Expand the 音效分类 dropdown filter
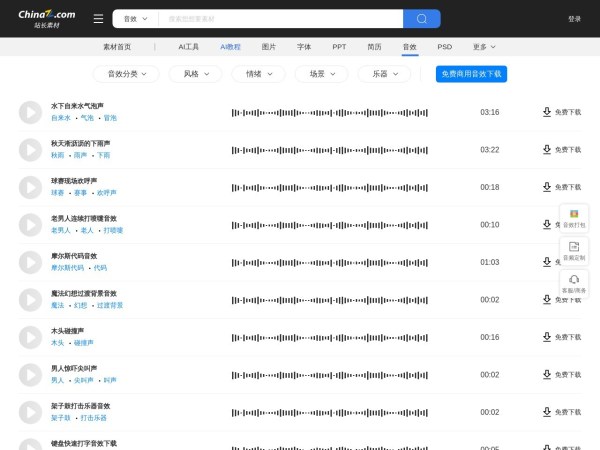 tap(126, 74)
